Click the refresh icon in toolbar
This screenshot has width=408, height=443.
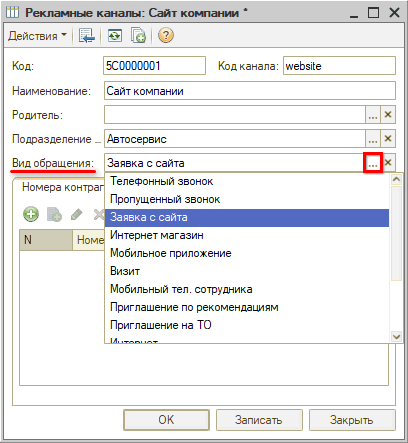point(114,35)
